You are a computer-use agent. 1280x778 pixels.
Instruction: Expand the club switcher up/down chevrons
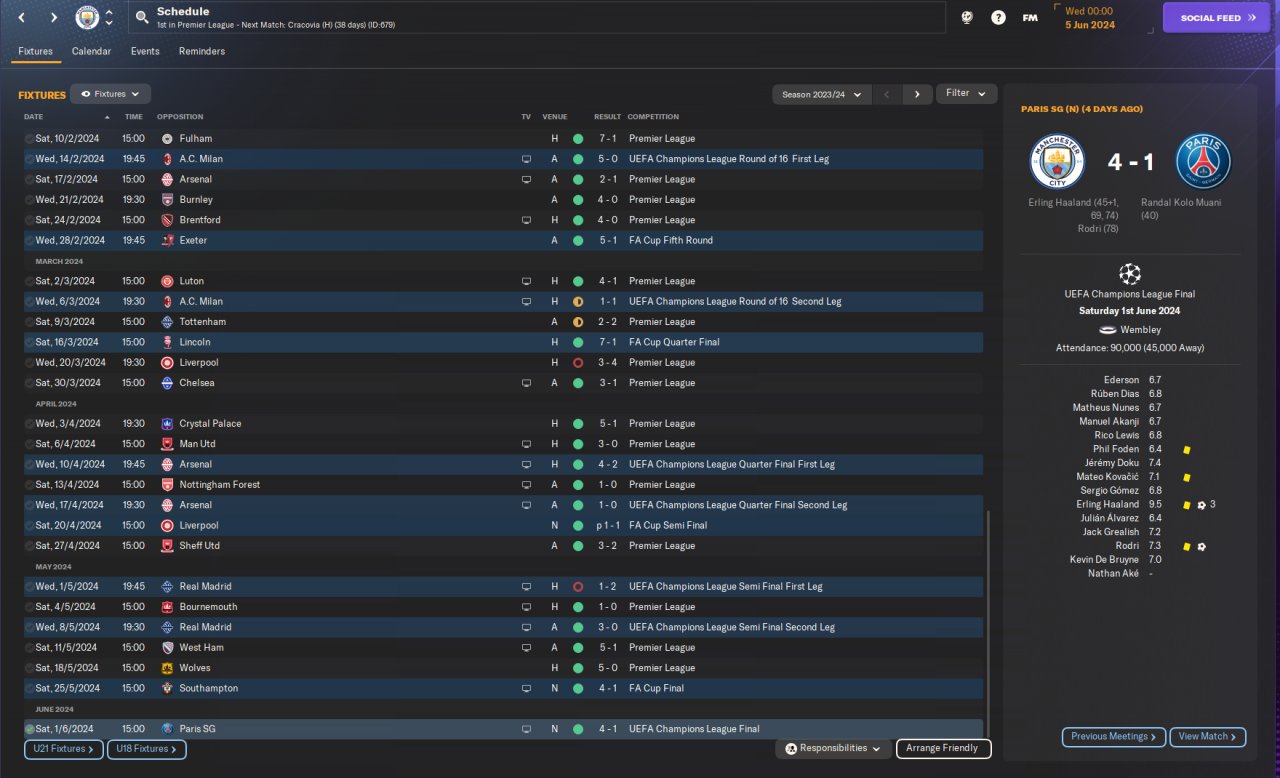(x=109, y=17)
